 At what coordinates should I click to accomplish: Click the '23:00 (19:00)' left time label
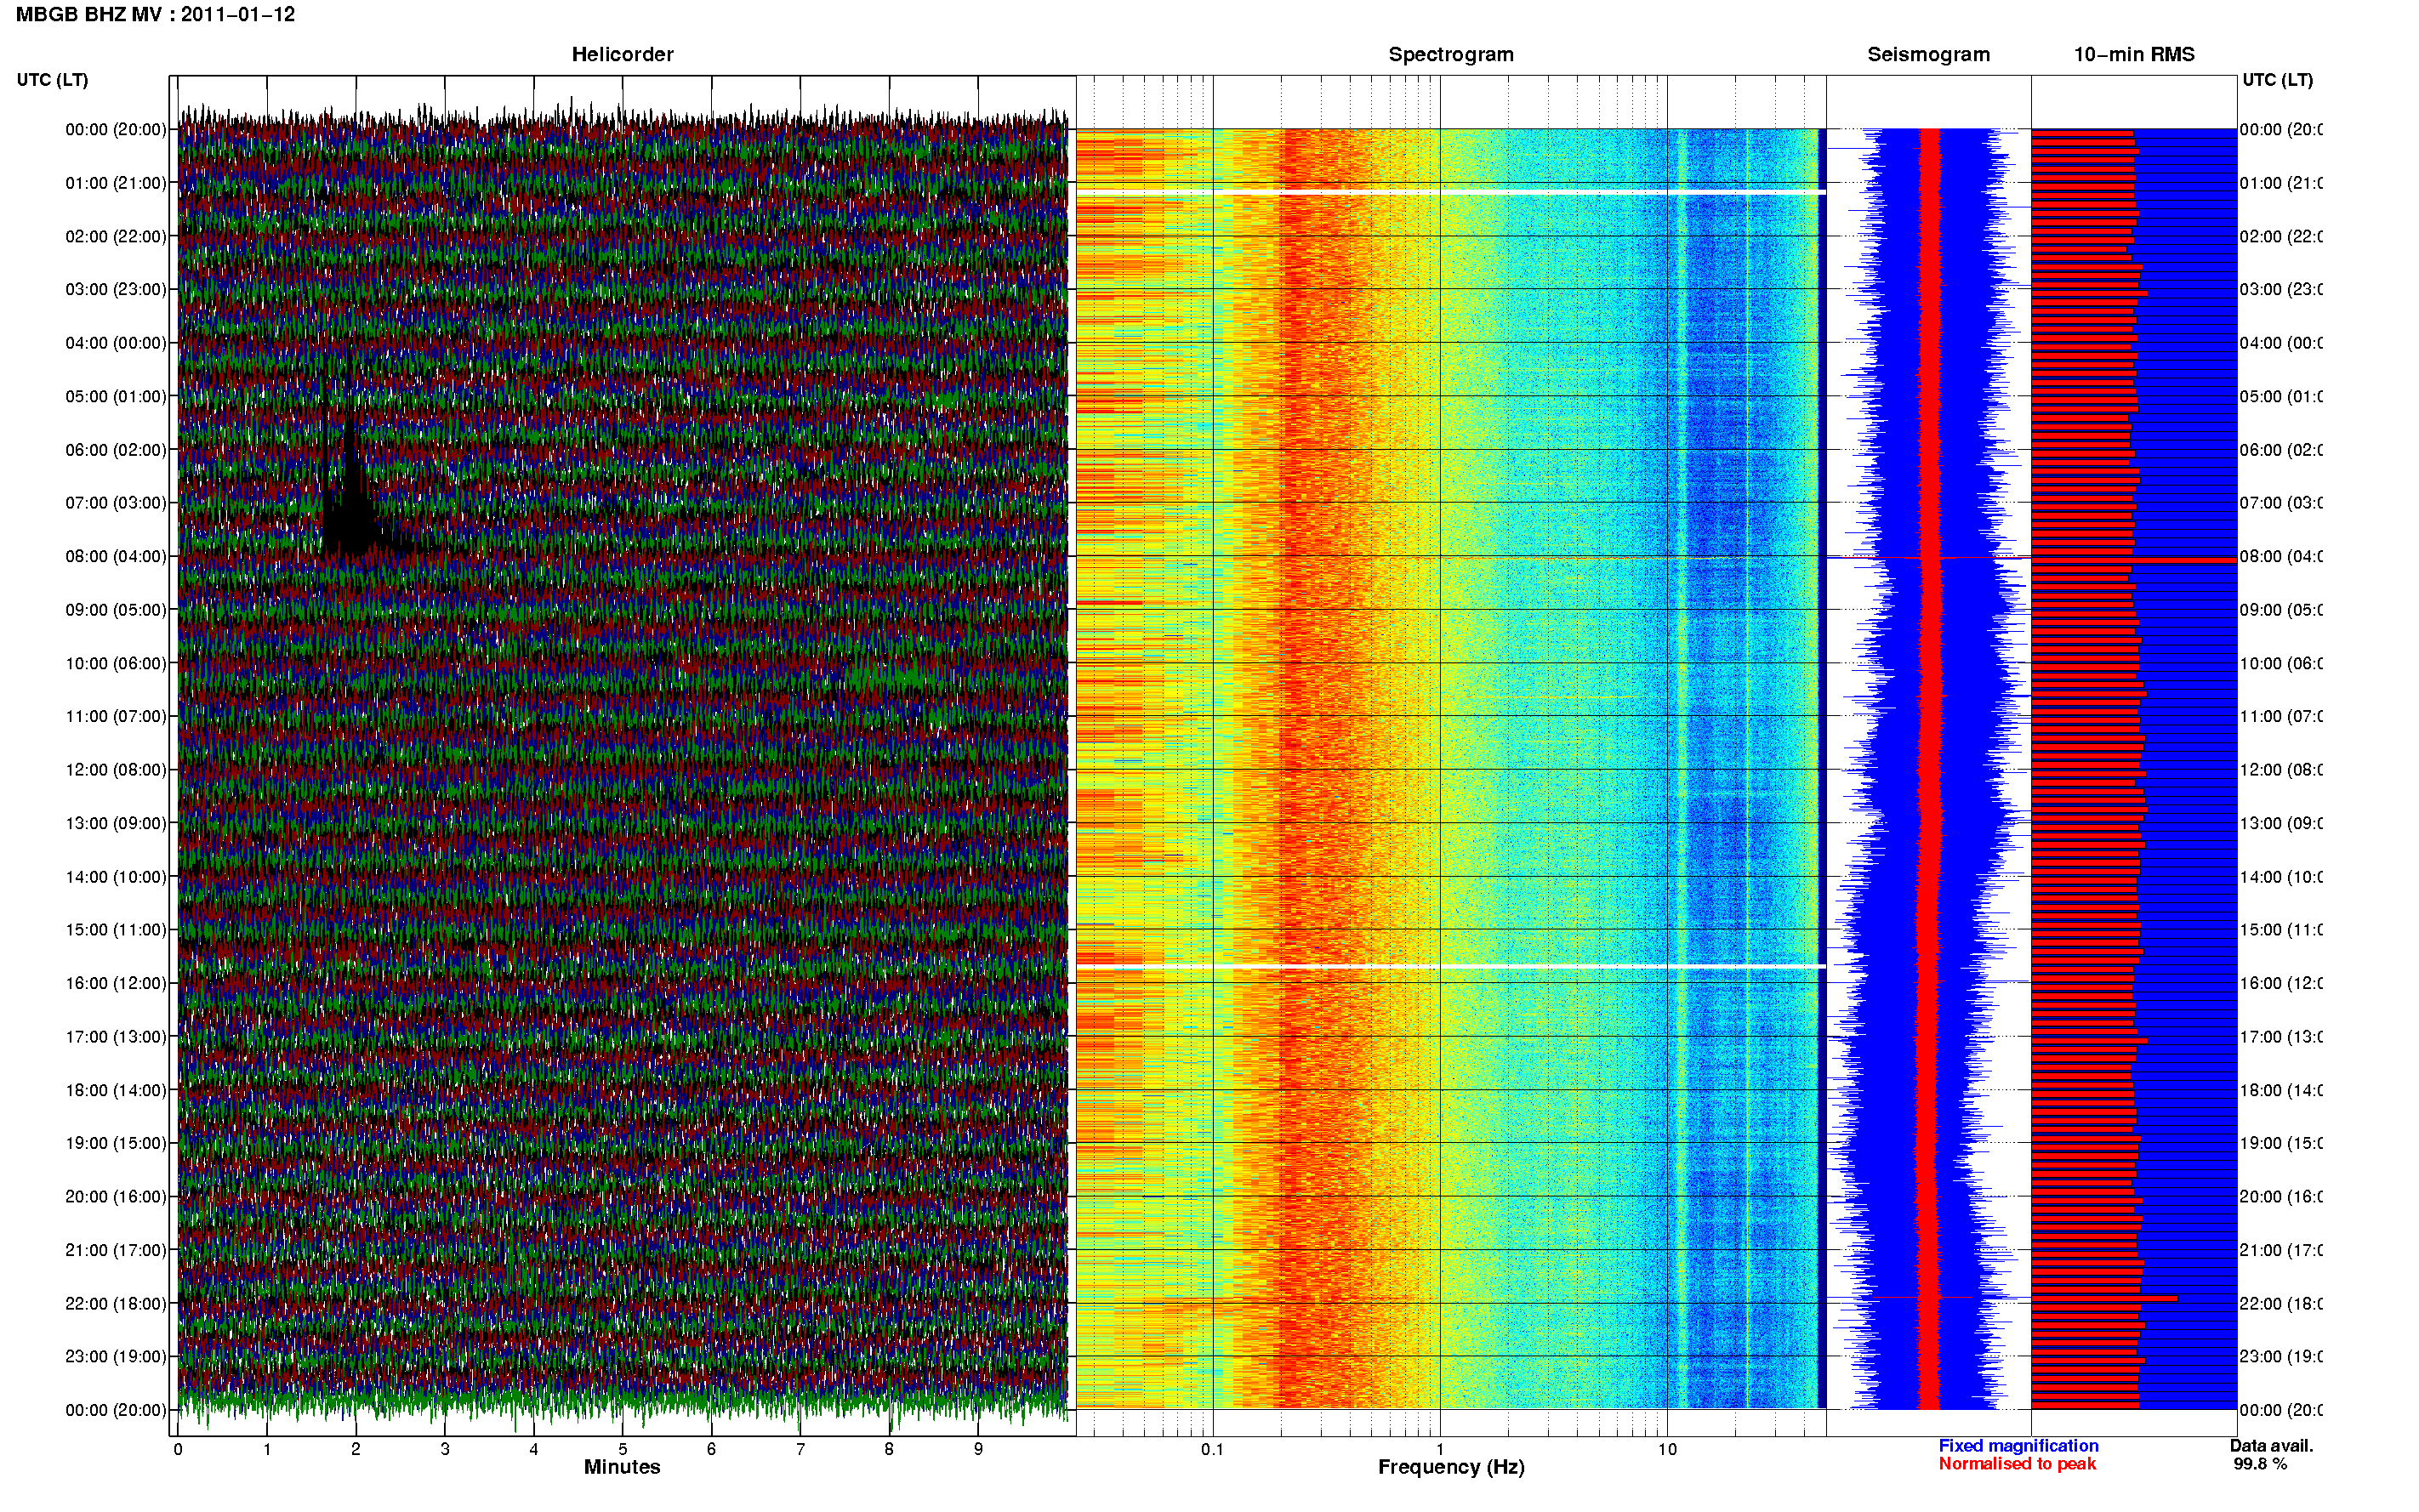tap(116, 1357)
